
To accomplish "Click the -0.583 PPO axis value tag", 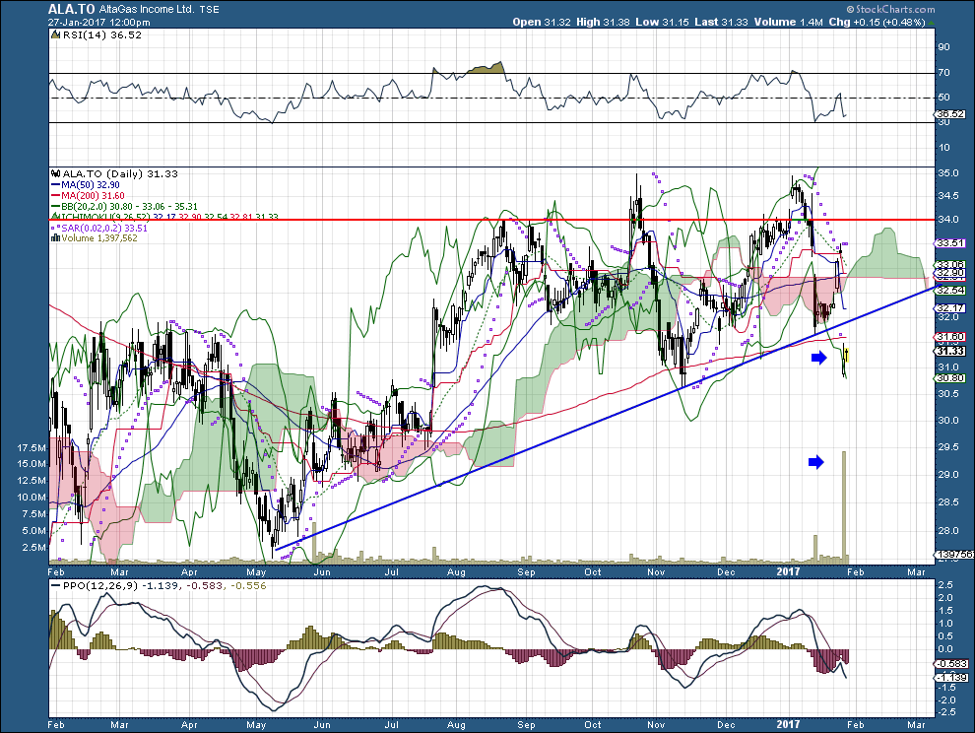I will (x=952, y=664).
